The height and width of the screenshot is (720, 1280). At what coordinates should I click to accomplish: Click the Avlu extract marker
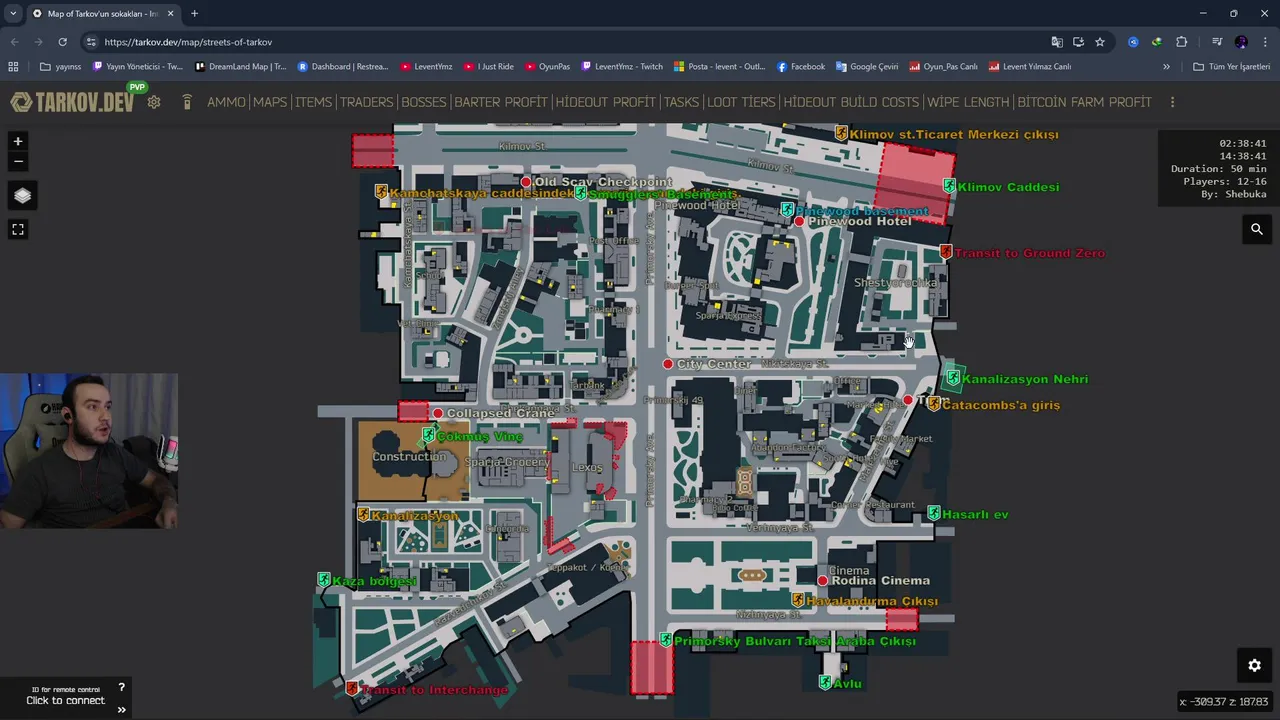point(824,683)
